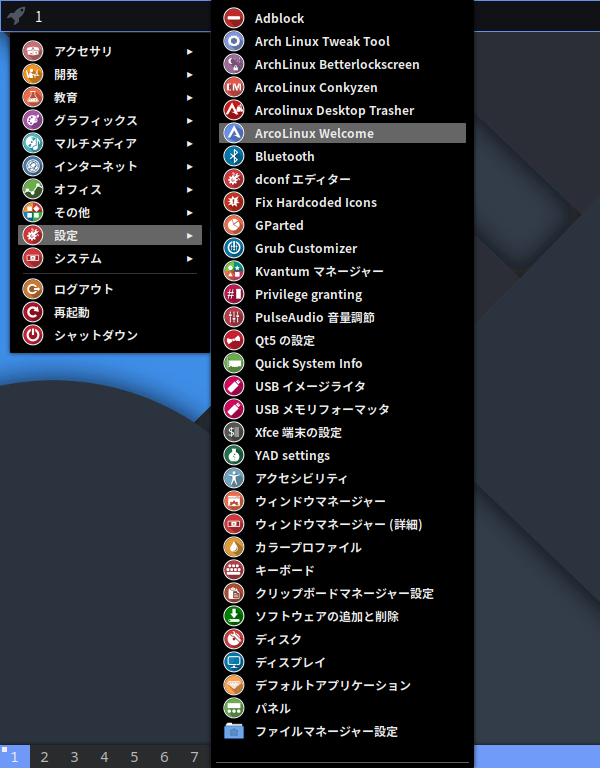The height and width of the screenshot is (768, 600).
Task: Expand the 教育 submenu arrow
Action: (190, 97)
